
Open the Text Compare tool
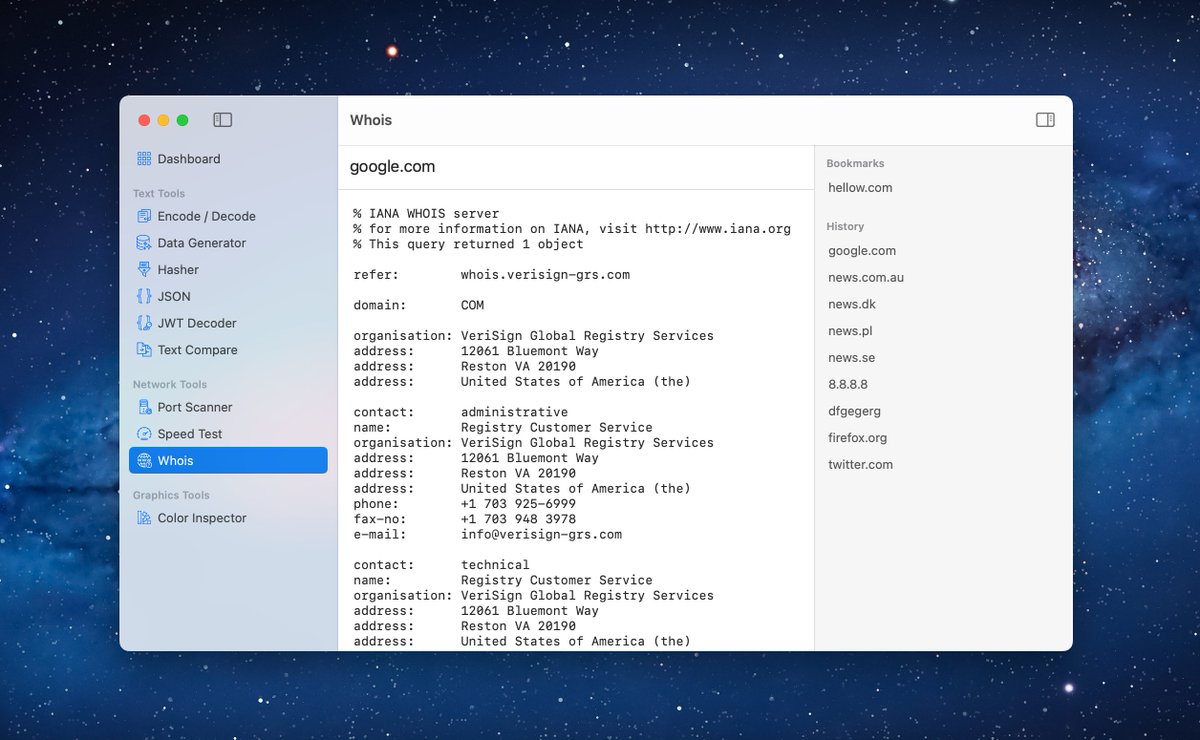pos(228,350)
